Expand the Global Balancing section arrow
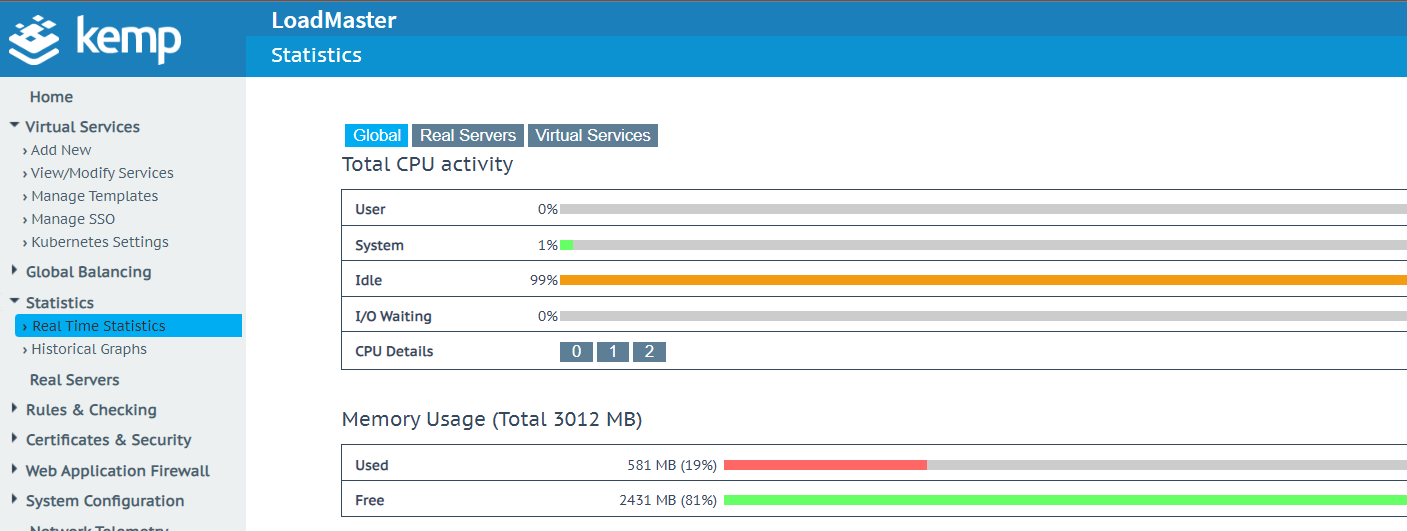This screenshot has height=531, width=1407. click(x=14, y=271)
